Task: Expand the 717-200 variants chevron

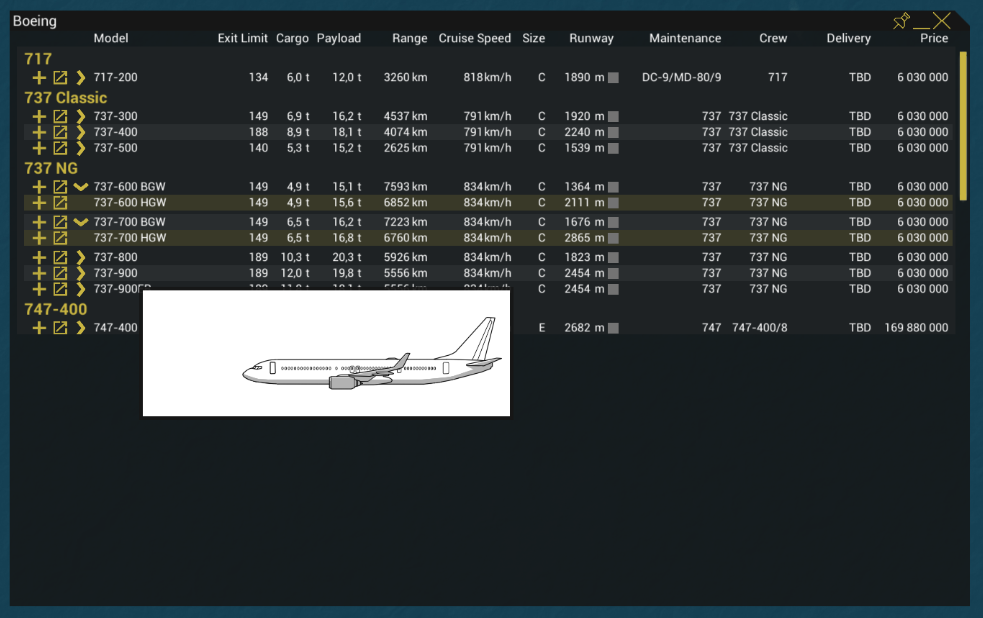Action: coord(80,78)
